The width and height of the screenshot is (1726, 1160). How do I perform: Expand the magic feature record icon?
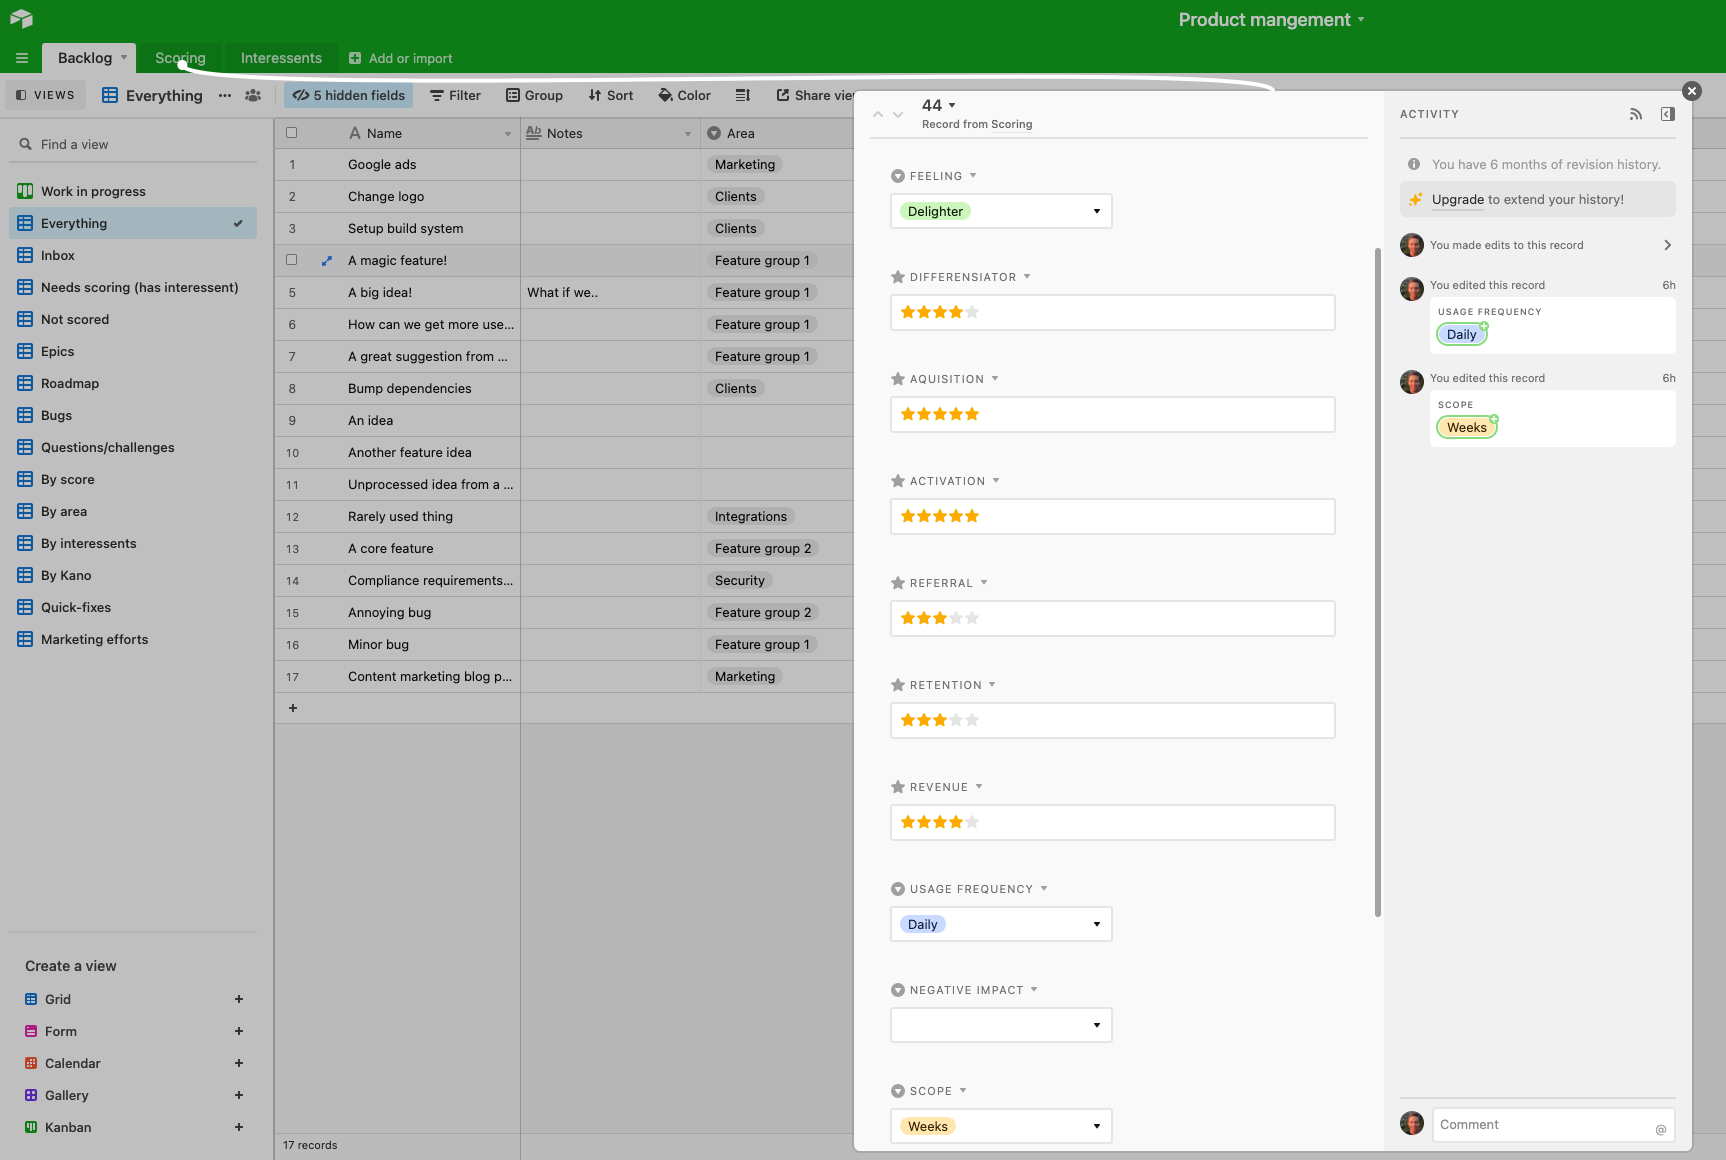tap(326, 261)
